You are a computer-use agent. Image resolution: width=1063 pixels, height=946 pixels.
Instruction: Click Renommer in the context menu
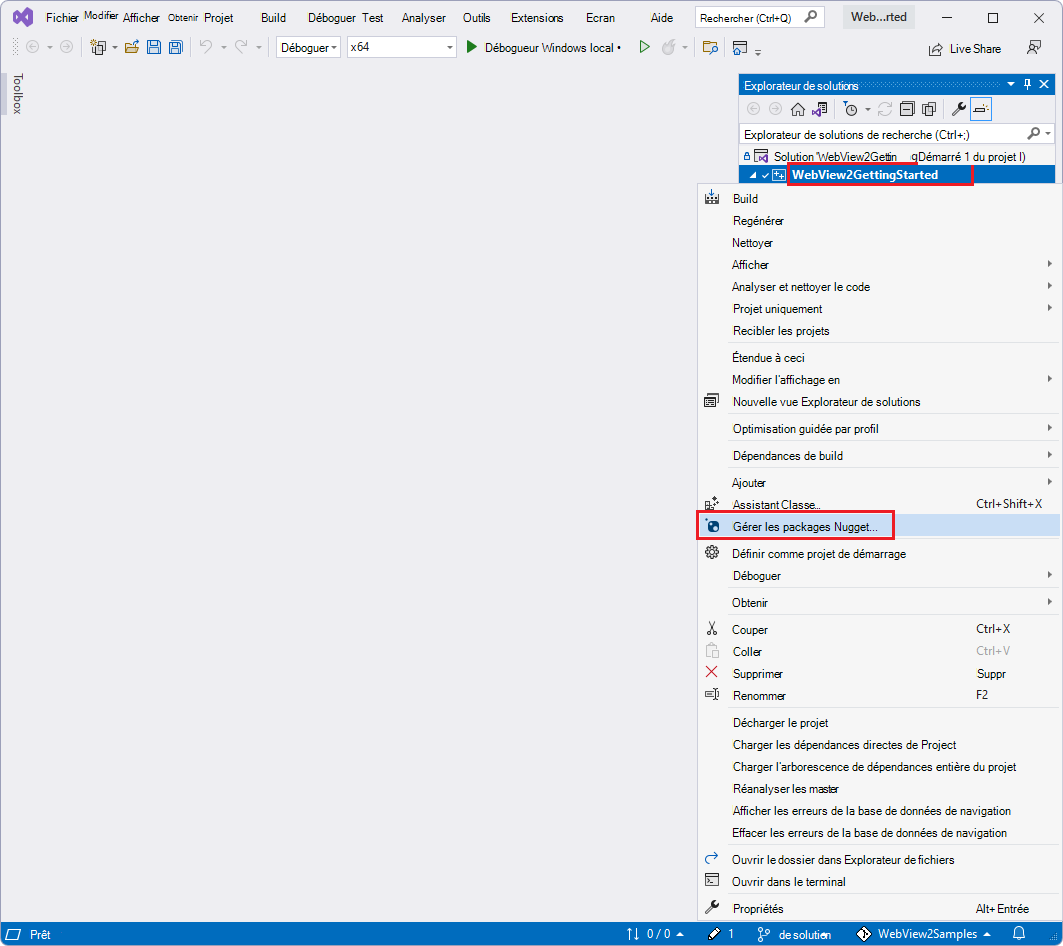click(x=758, y=695)
